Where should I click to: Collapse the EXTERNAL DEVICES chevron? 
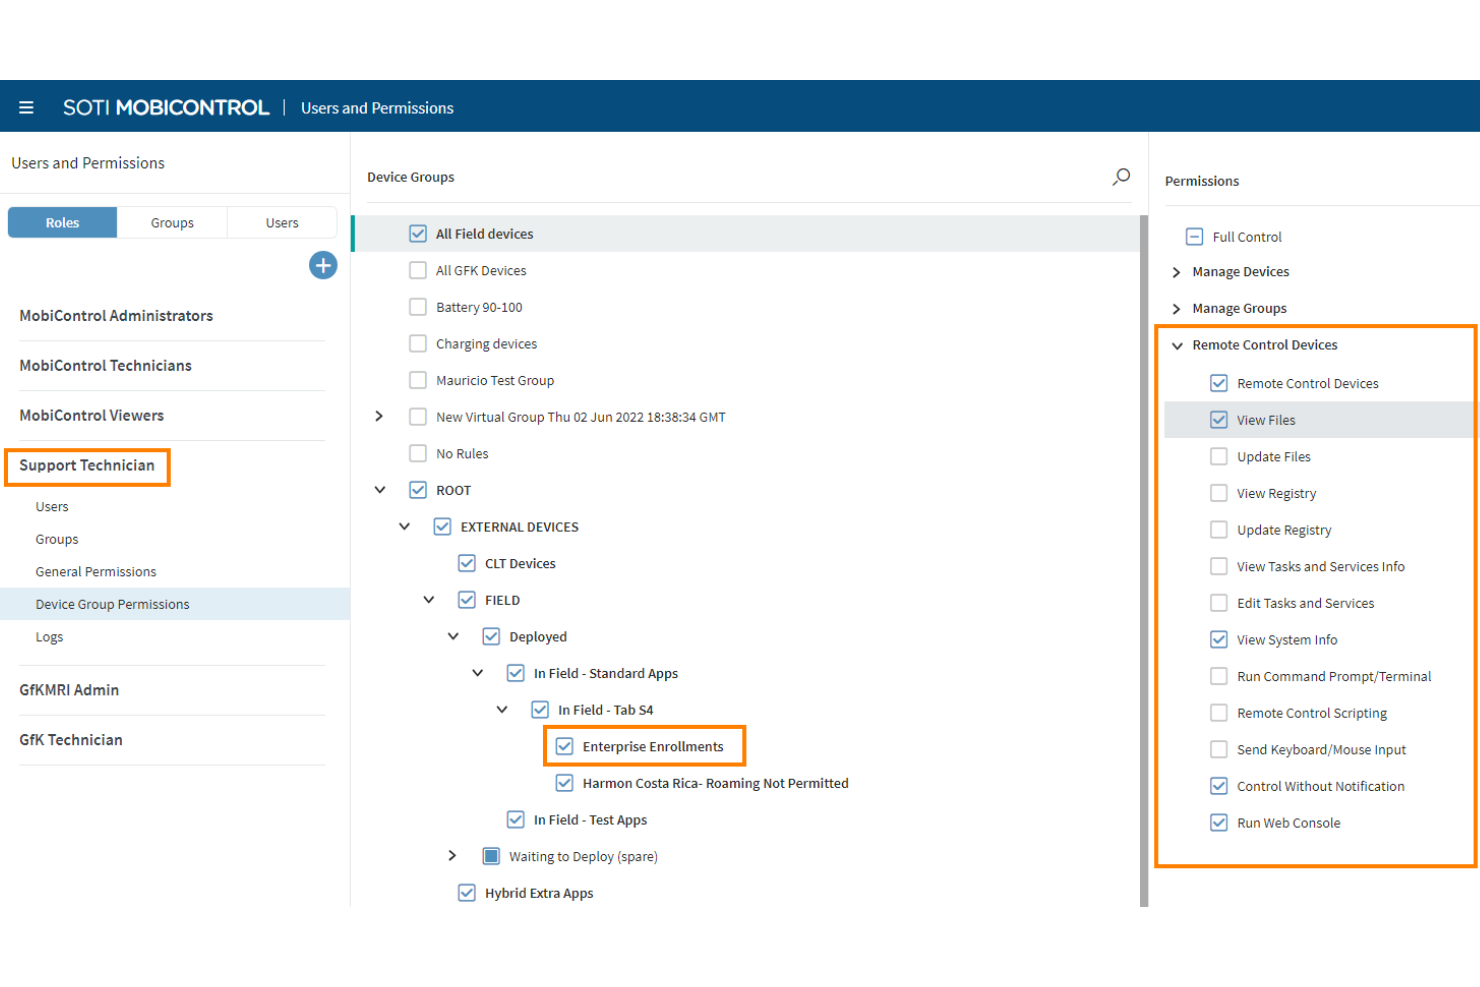[x=404, y=526]
